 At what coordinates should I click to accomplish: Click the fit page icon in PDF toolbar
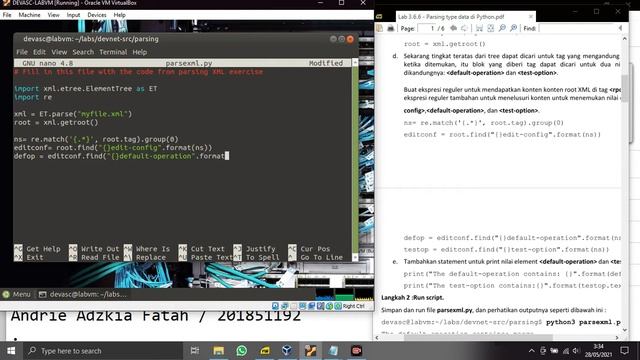click(491, 28)
